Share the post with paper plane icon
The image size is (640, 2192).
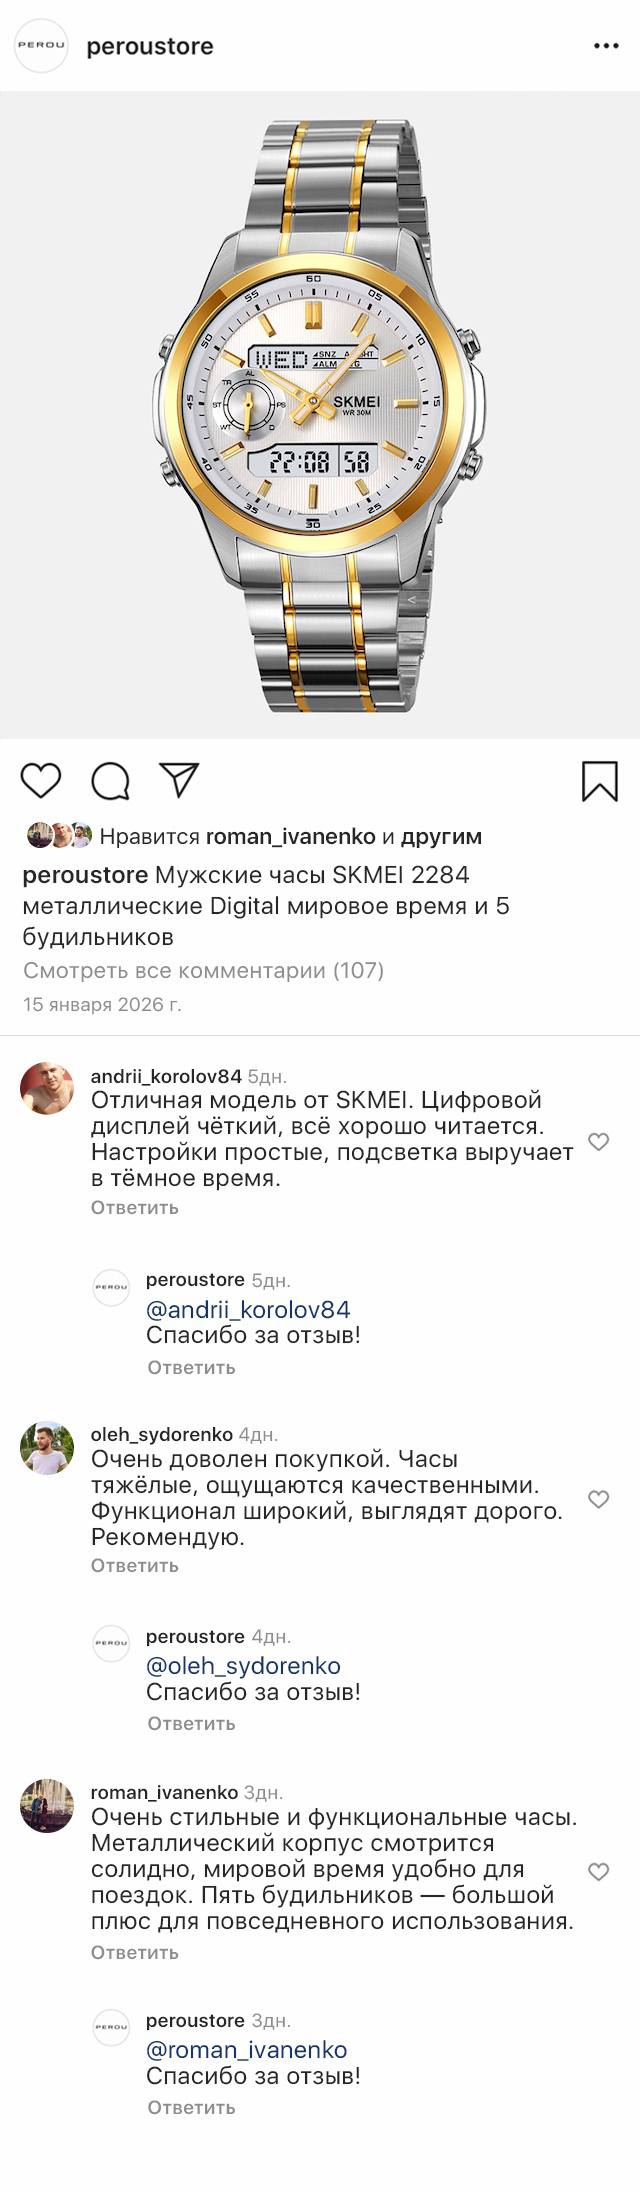point(179,780)
